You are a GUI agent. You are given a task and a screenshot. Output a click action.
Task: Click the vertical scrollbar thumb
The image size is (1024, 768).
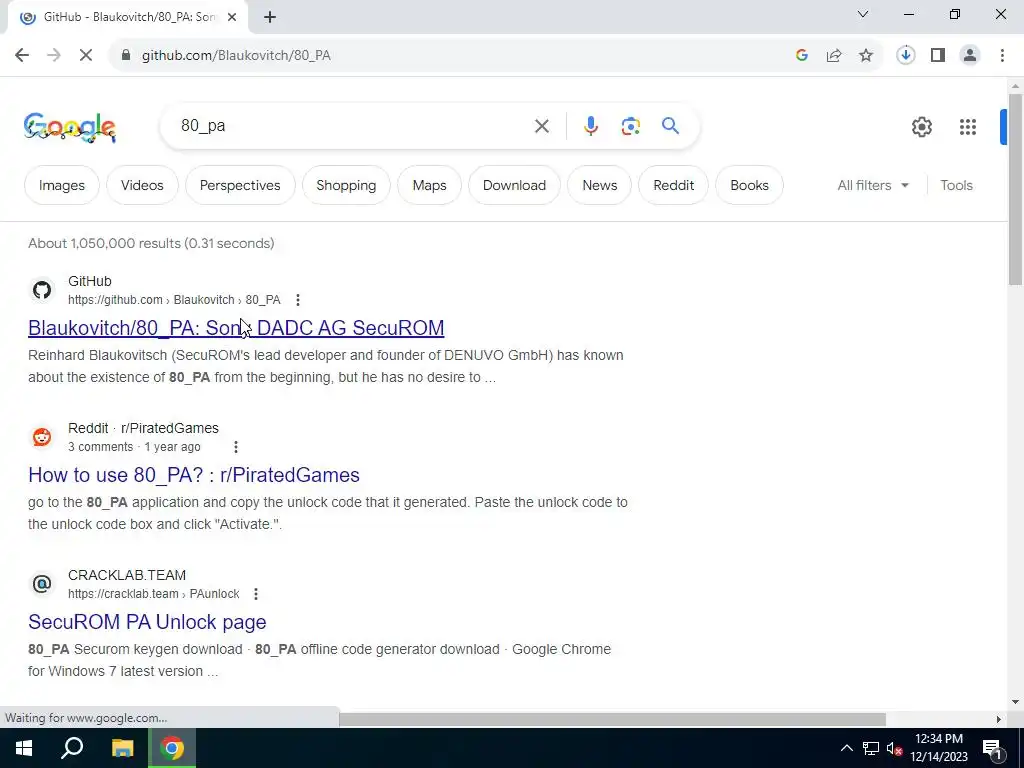tap(1015, 189)
